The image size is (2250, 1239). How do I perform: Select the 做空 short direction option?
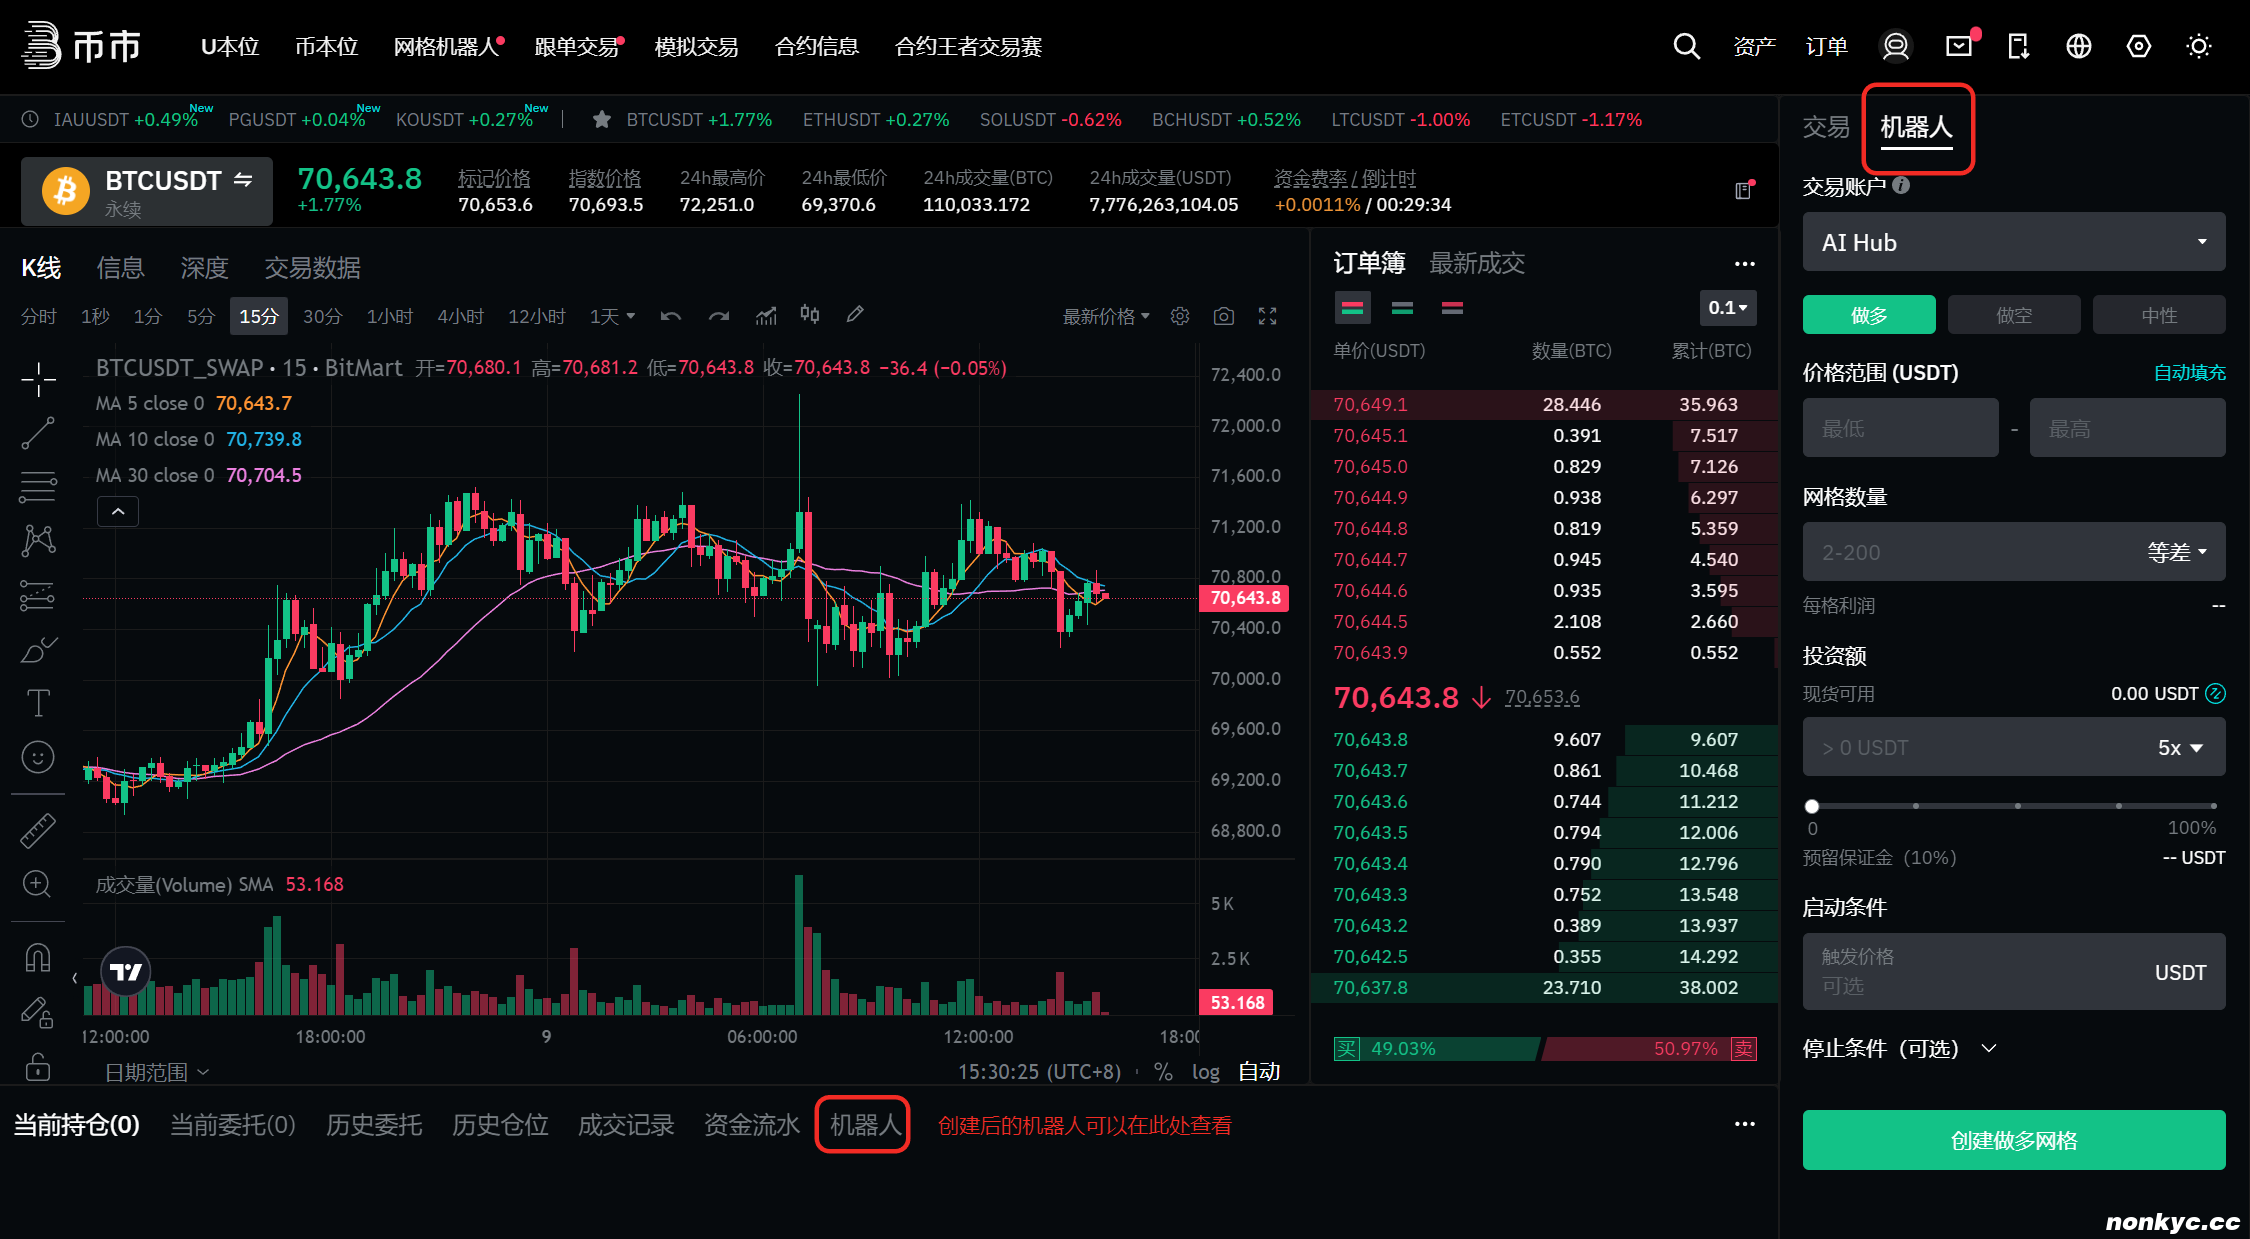pyautogui.click(x=2013, y=315)
